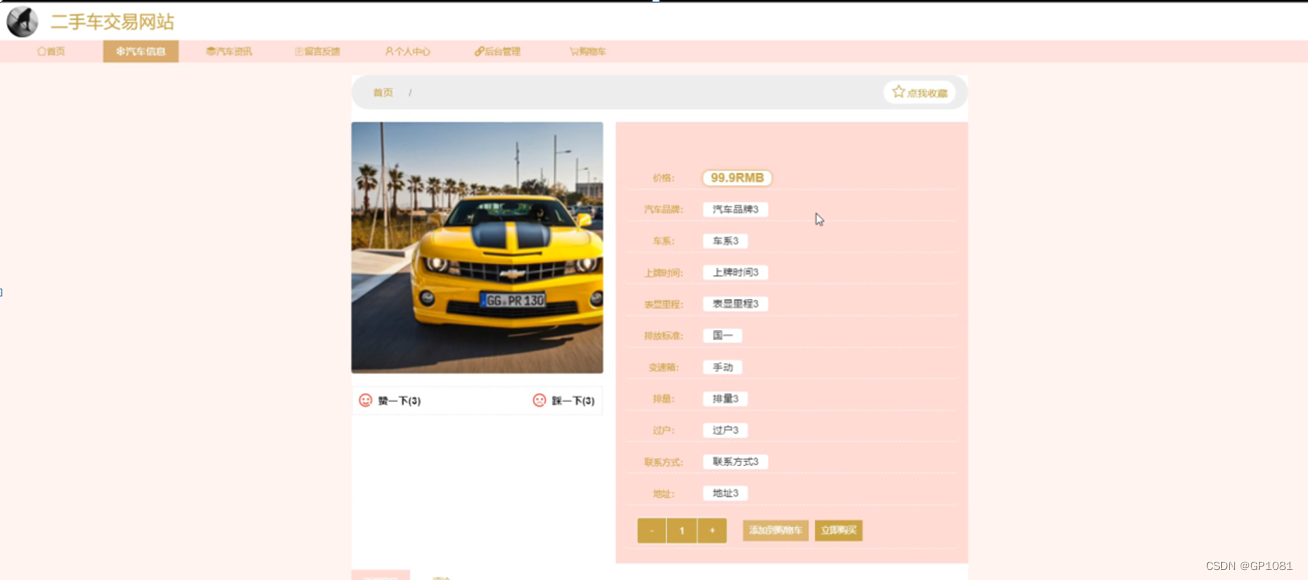Click the round site logo avatar
Viewport: 1308px width, 580px height.
point(22,22)
